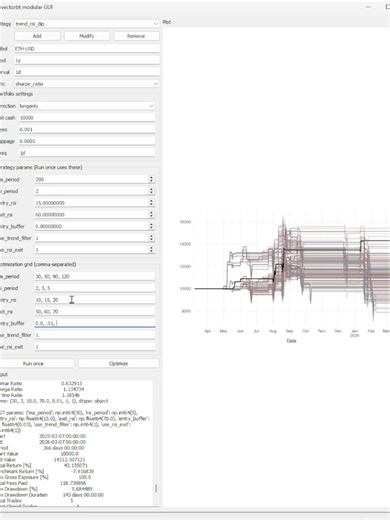Image resolution: width=390 pixels, height=520 pixels.
Task: Click the rsi_period spinbox stepper arrows
Action: [x=151, y=191]
